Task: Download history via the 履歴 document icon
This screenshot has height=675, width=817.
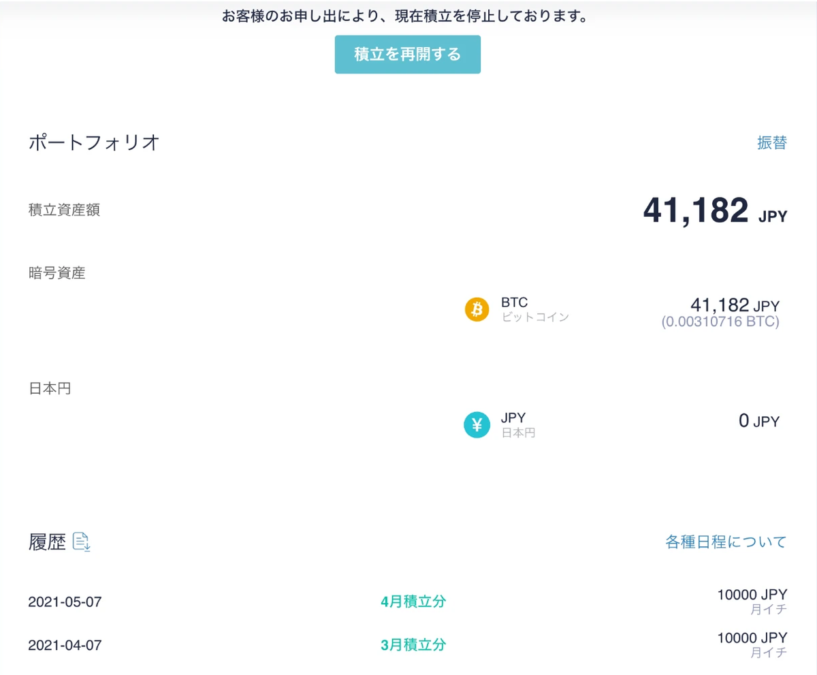Action: coord(81,542)
